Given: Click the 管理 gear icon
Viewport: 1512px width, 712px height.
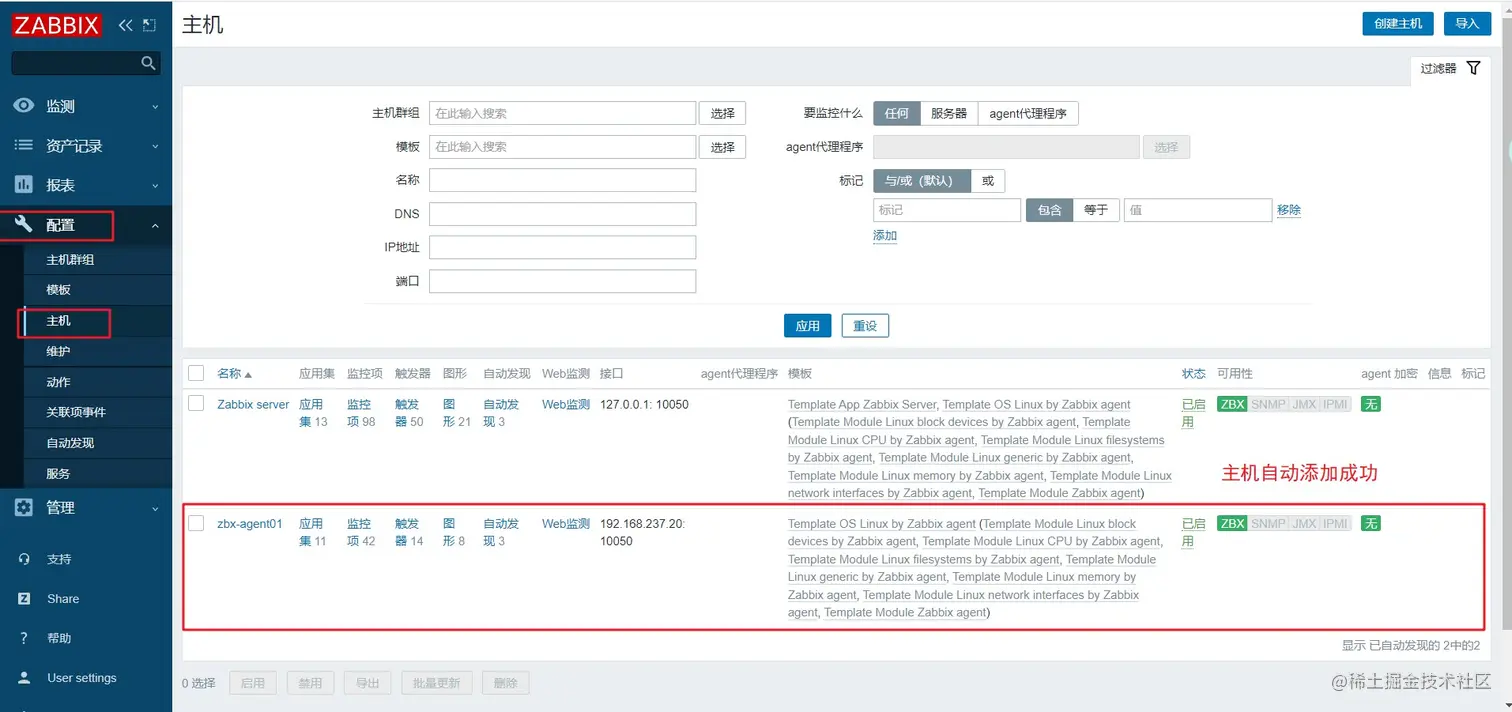Looking at the screenshot, I should [24, 507].
